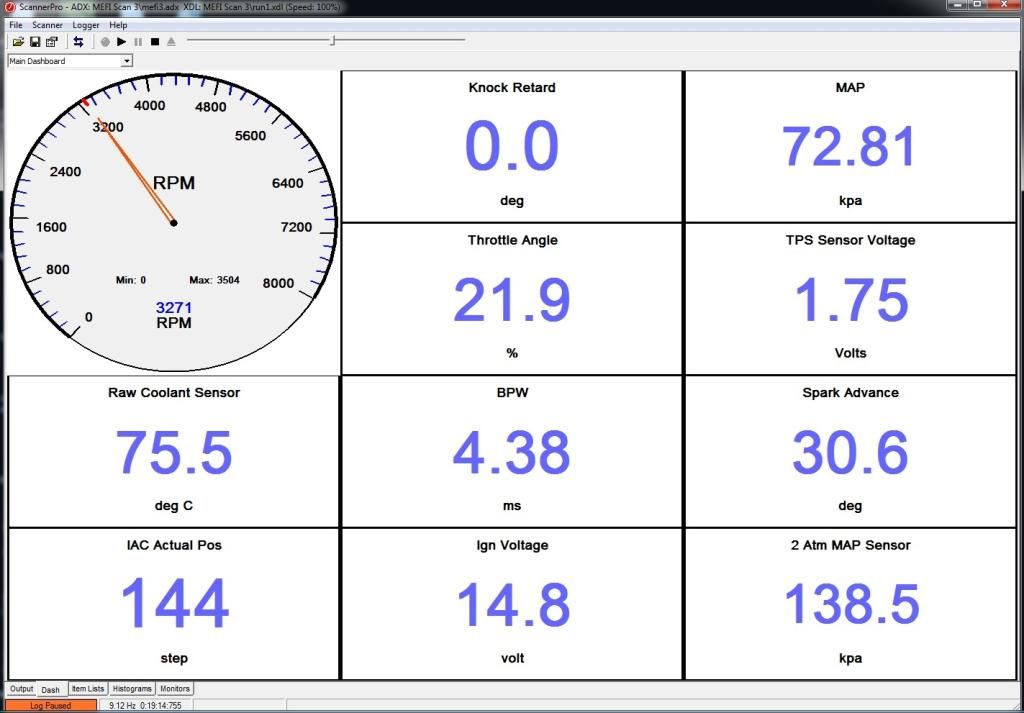Pause the log playback
The image size is (1024, 713).
138,42
